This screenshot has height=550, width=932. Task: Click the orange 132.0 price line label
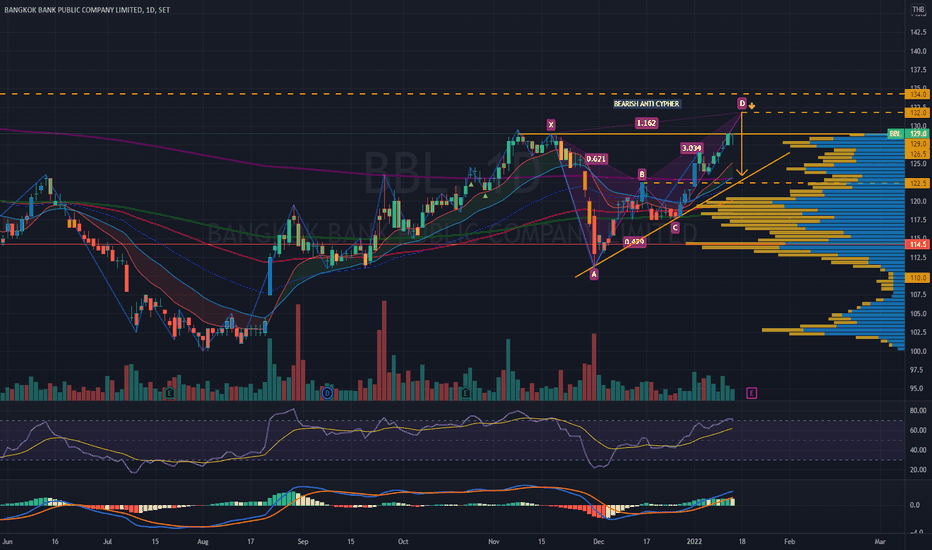(x=918, y=112)
